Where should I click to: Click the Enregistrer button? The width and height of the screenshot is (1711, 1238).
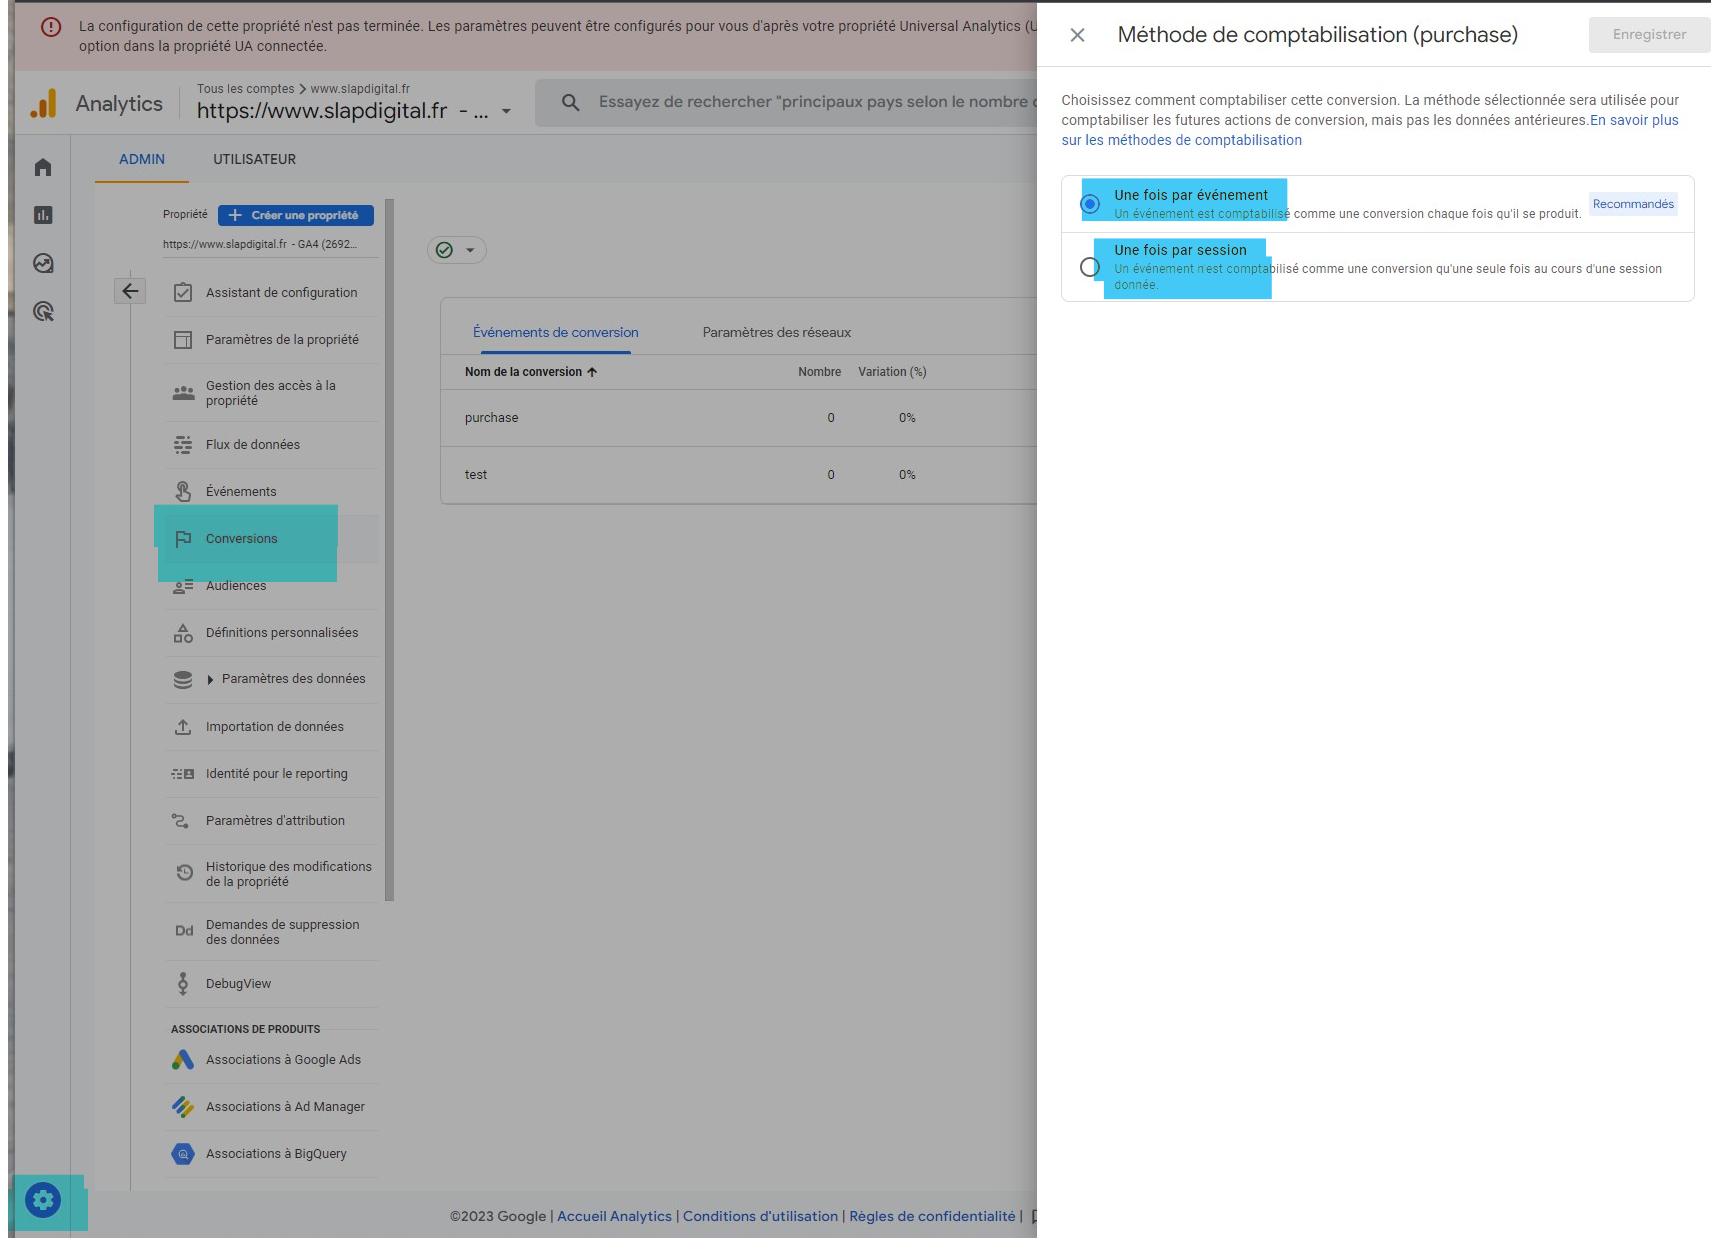click(x=1647, y=34)
